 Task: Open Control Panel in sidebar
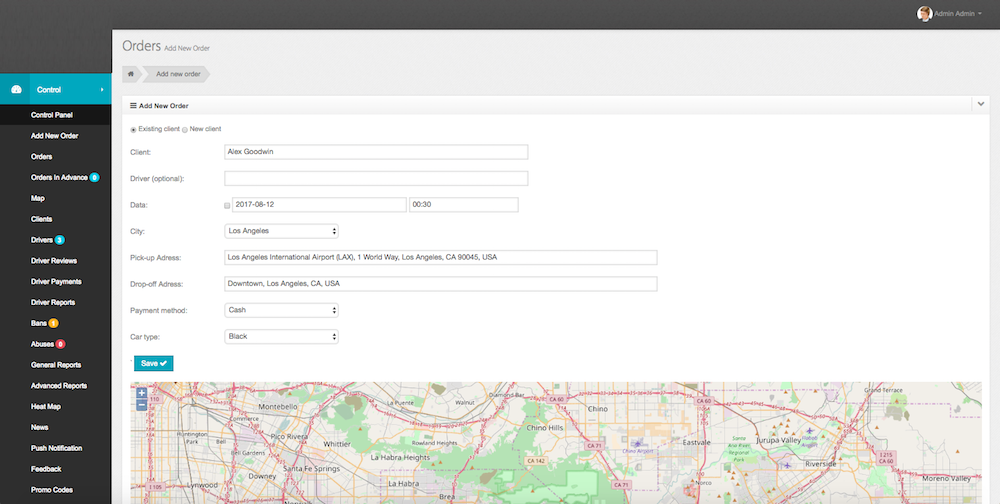coord(52,115)
